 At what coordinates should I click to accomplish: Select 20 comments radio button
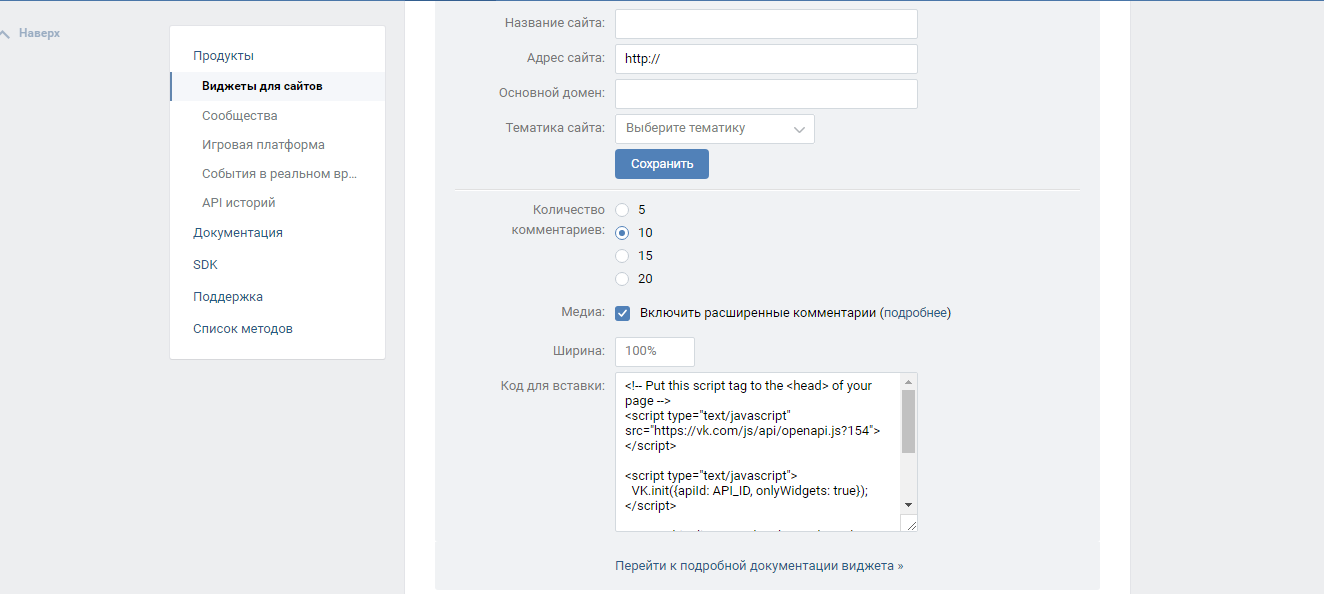point(622,279)
